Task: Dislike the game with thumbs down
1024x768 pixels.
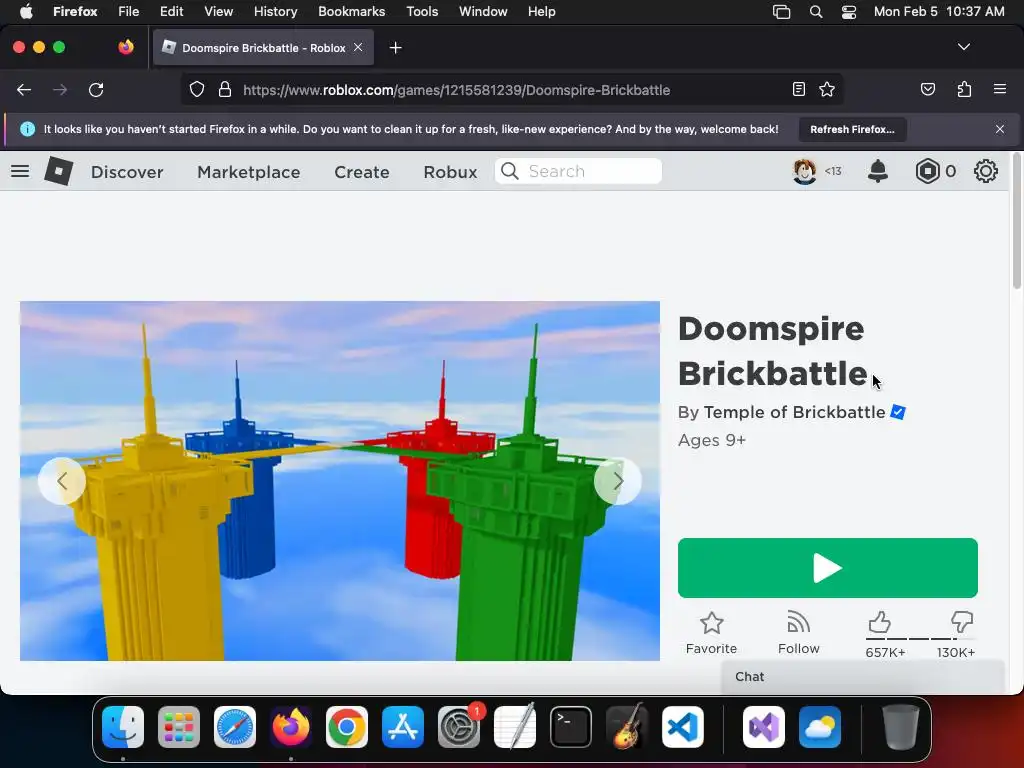Action: (961, 622)
